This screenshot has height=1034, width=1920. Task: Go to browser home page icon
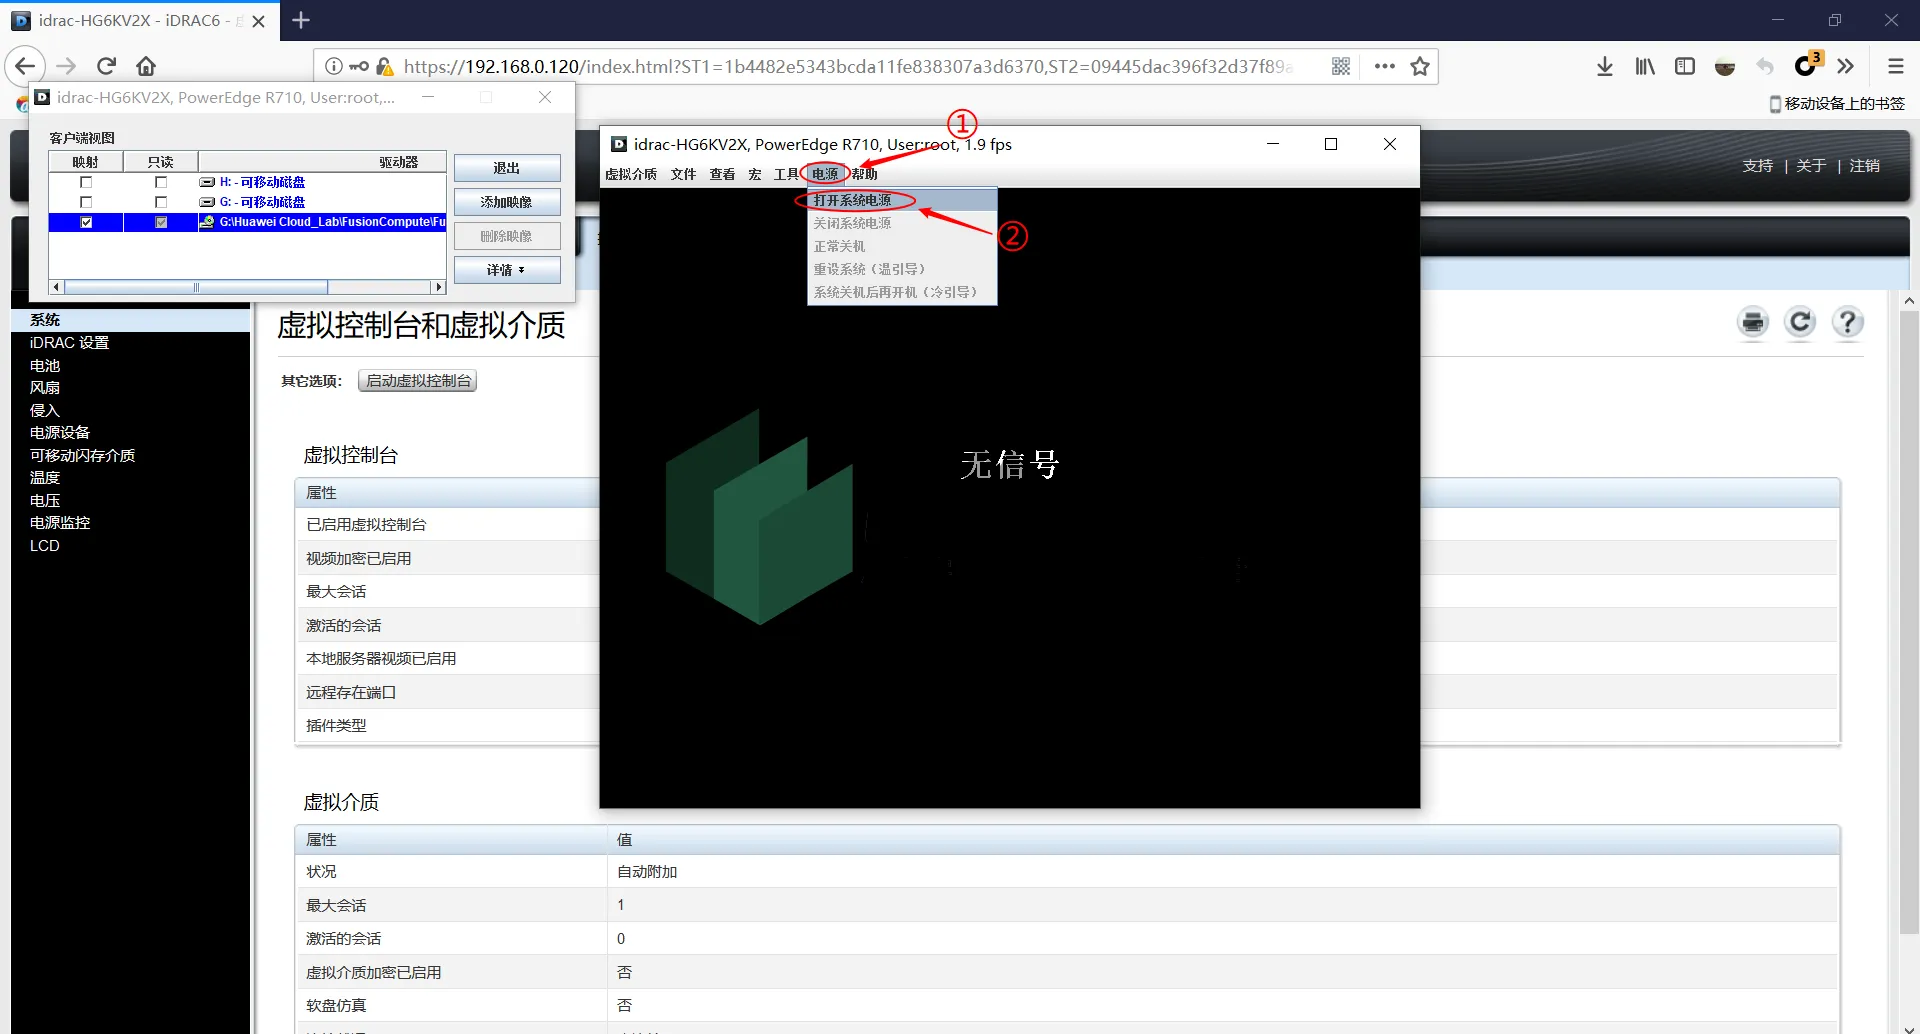tap(146, 66)
